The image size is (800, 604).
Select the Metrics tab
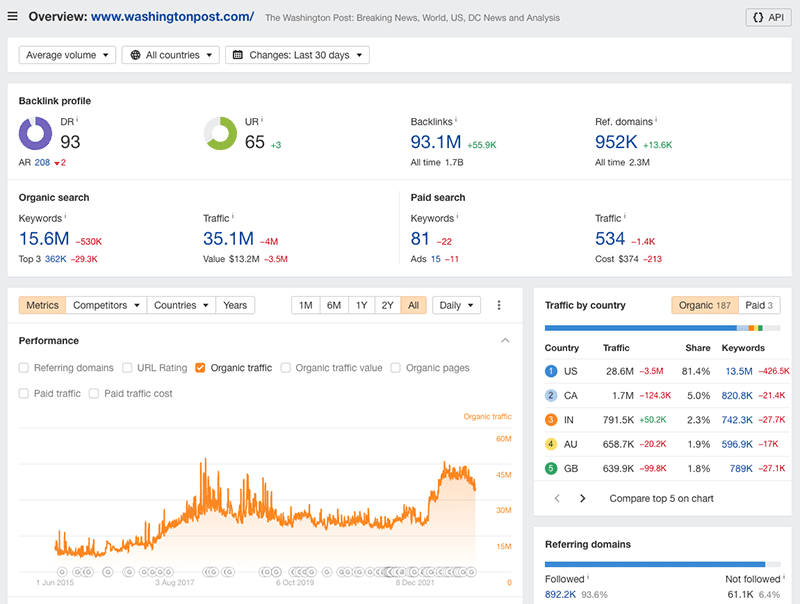pyautogui.click(x=42, y=305)
